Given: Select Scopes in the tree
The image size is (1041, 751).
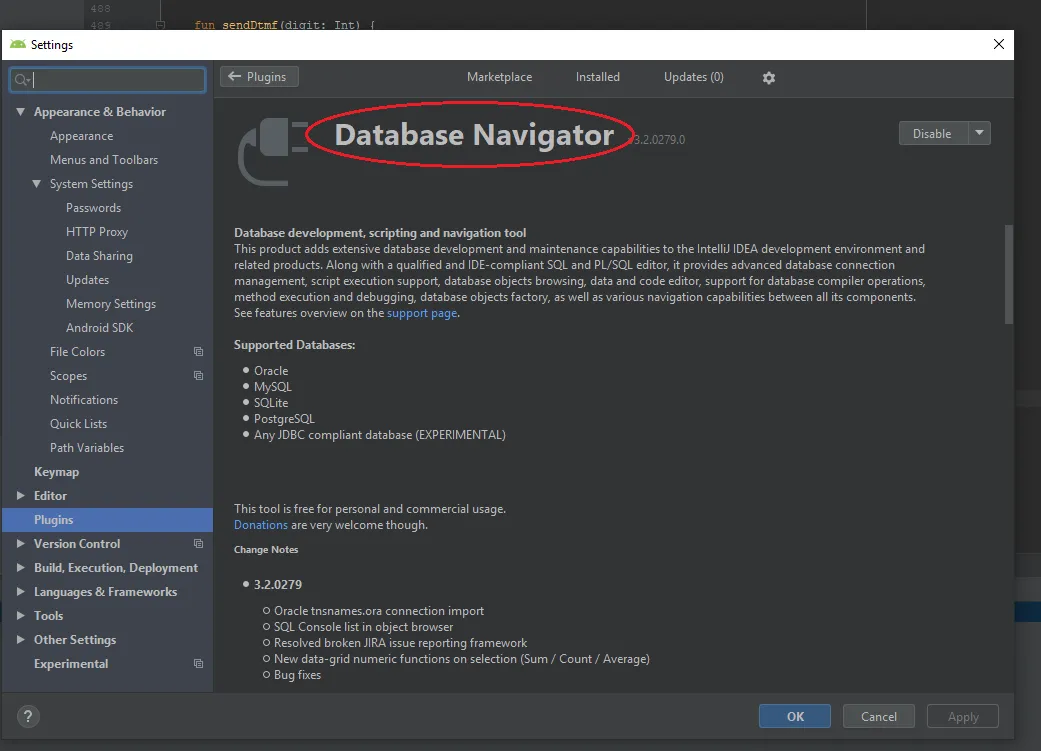Looking at the screenshot, I should (x=68, y=375).
